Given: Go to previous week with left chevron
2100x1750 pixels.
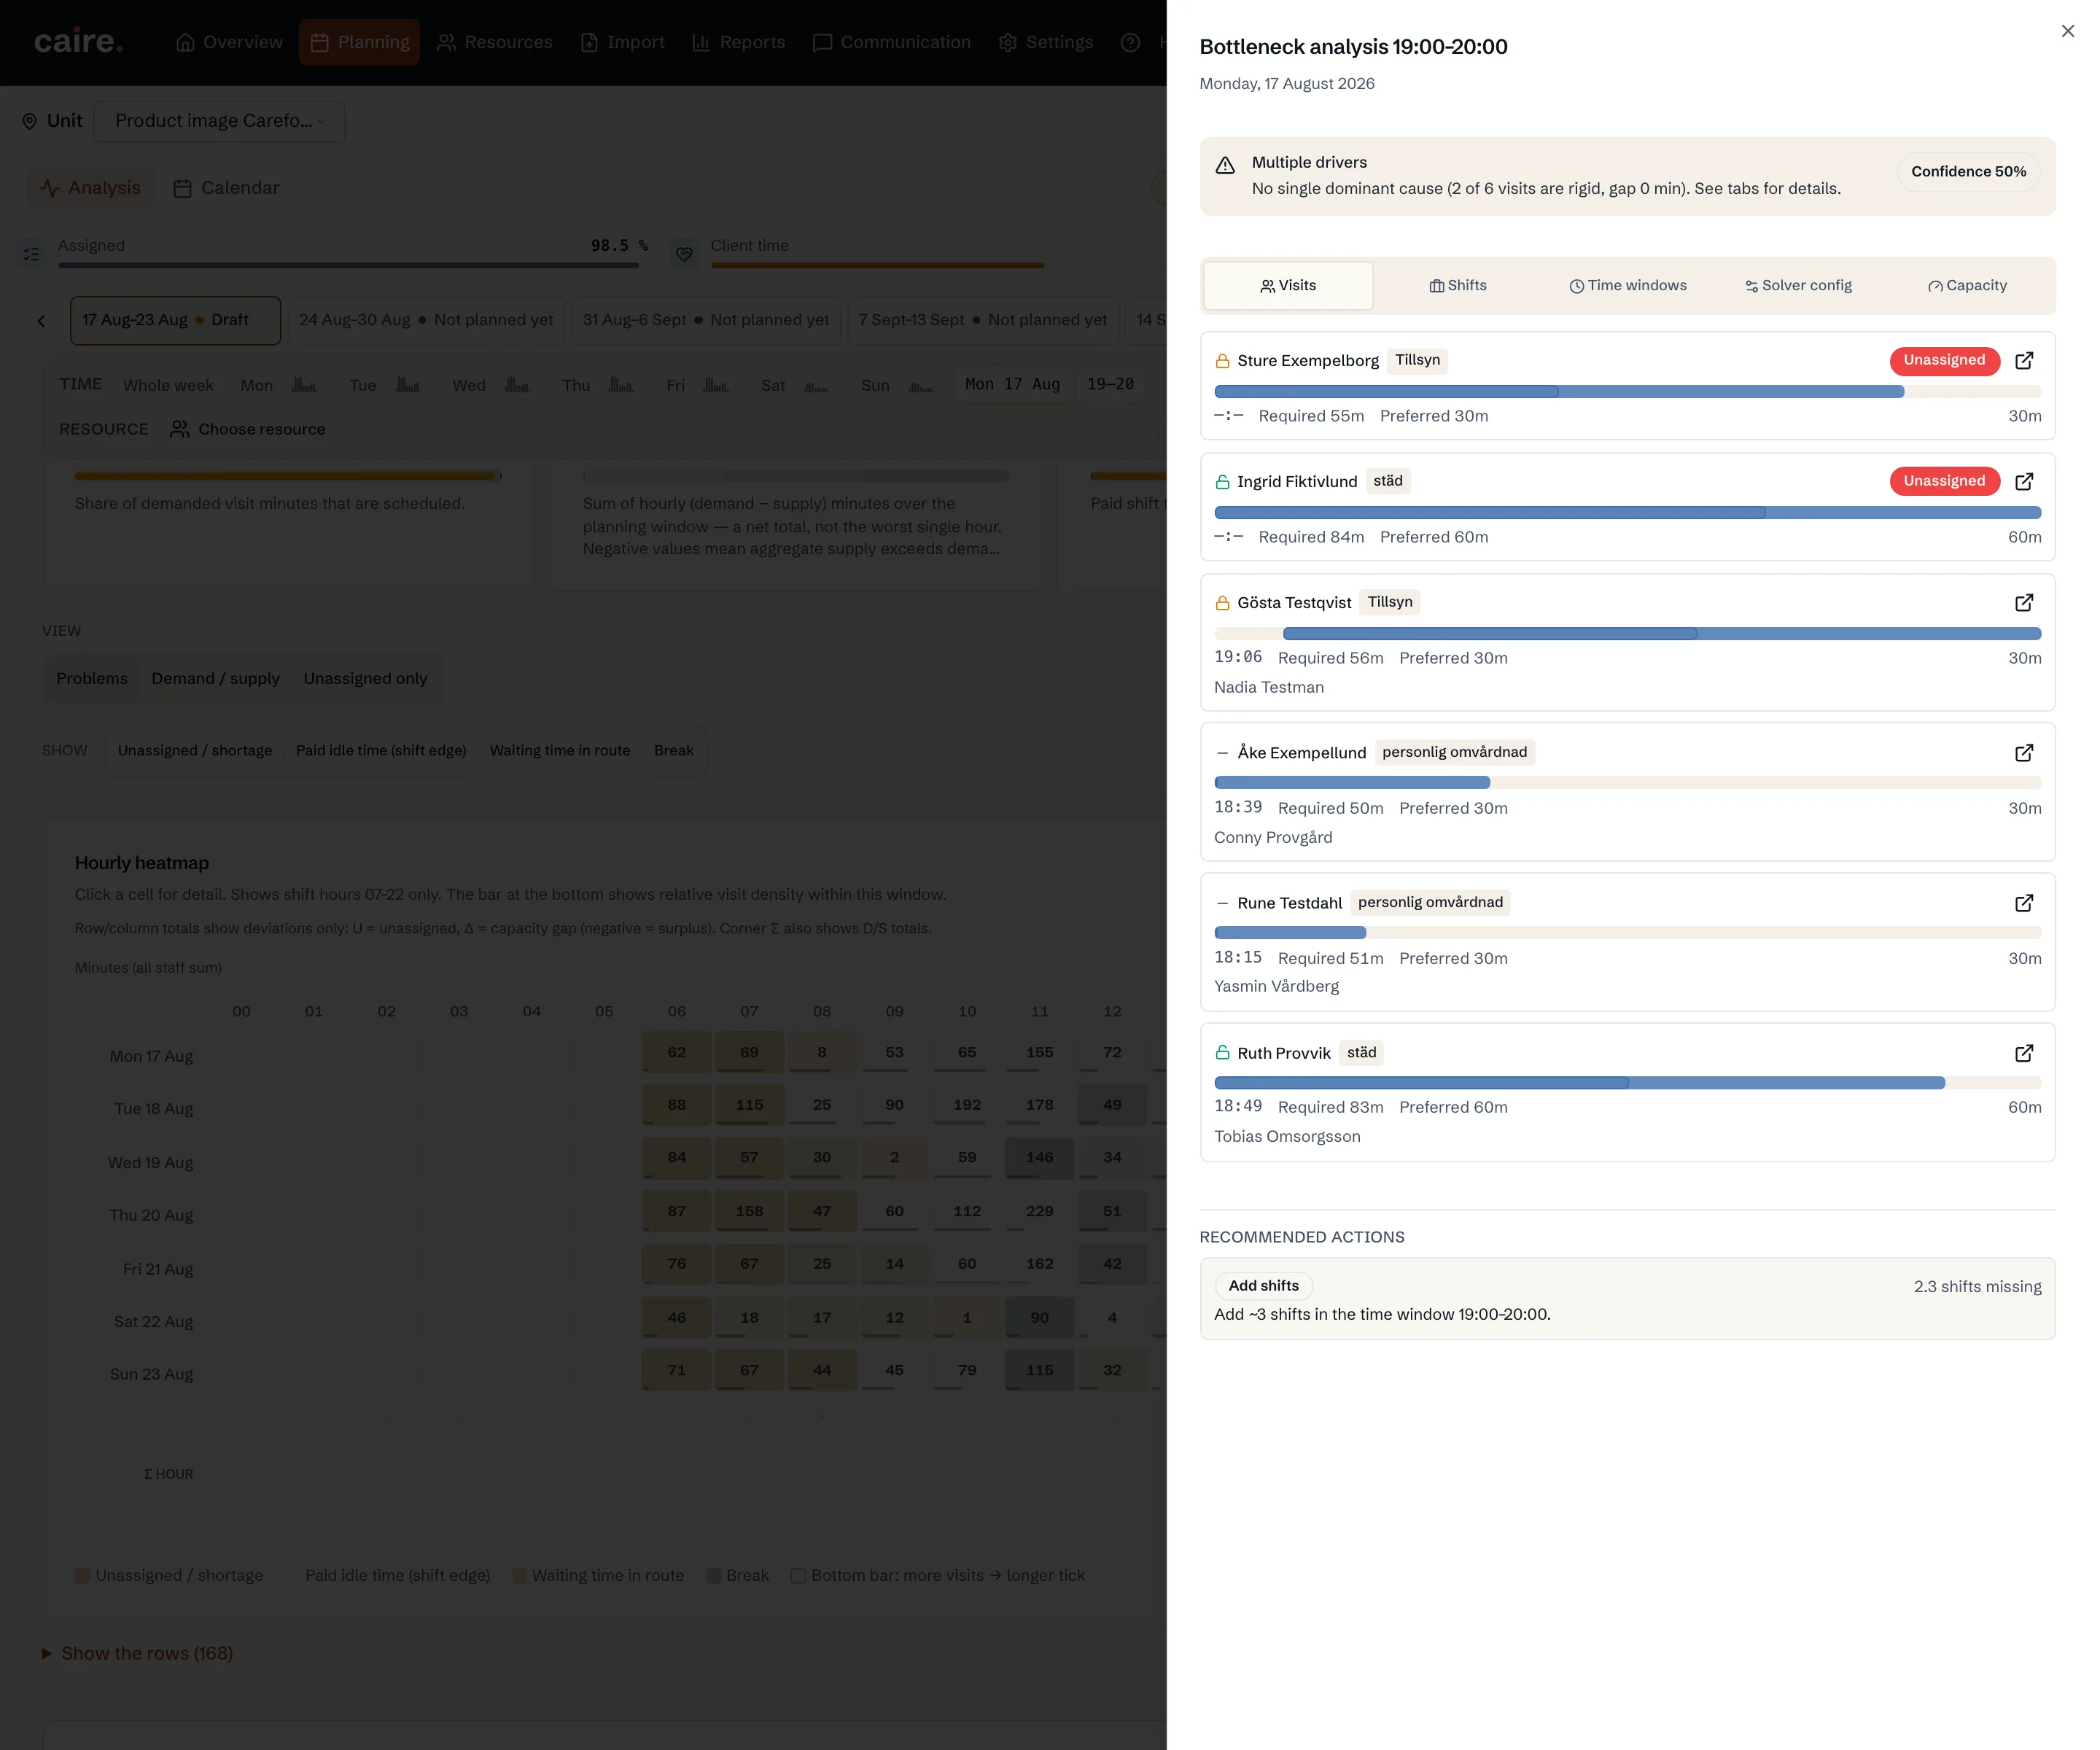Looking at the screenshot, I should (x=41, y=321).
